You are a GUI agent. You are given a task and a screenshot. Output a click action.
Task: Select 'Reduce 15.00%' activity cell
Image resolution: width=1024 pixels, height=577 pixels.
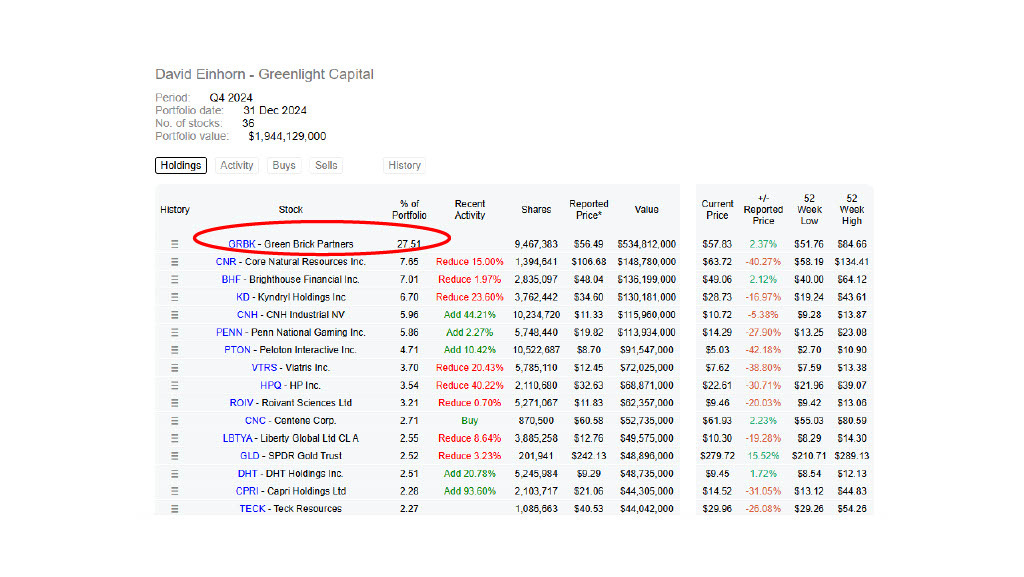click(x=470, y=262)
